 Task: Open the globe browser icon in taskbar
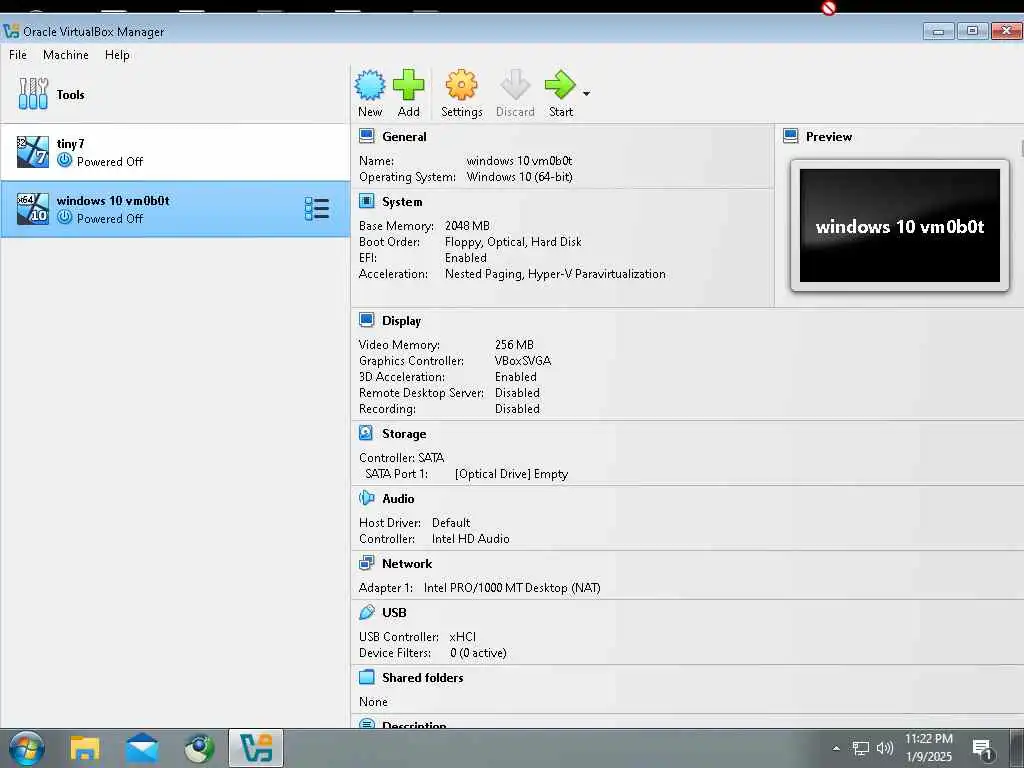(x=199, y=748)
